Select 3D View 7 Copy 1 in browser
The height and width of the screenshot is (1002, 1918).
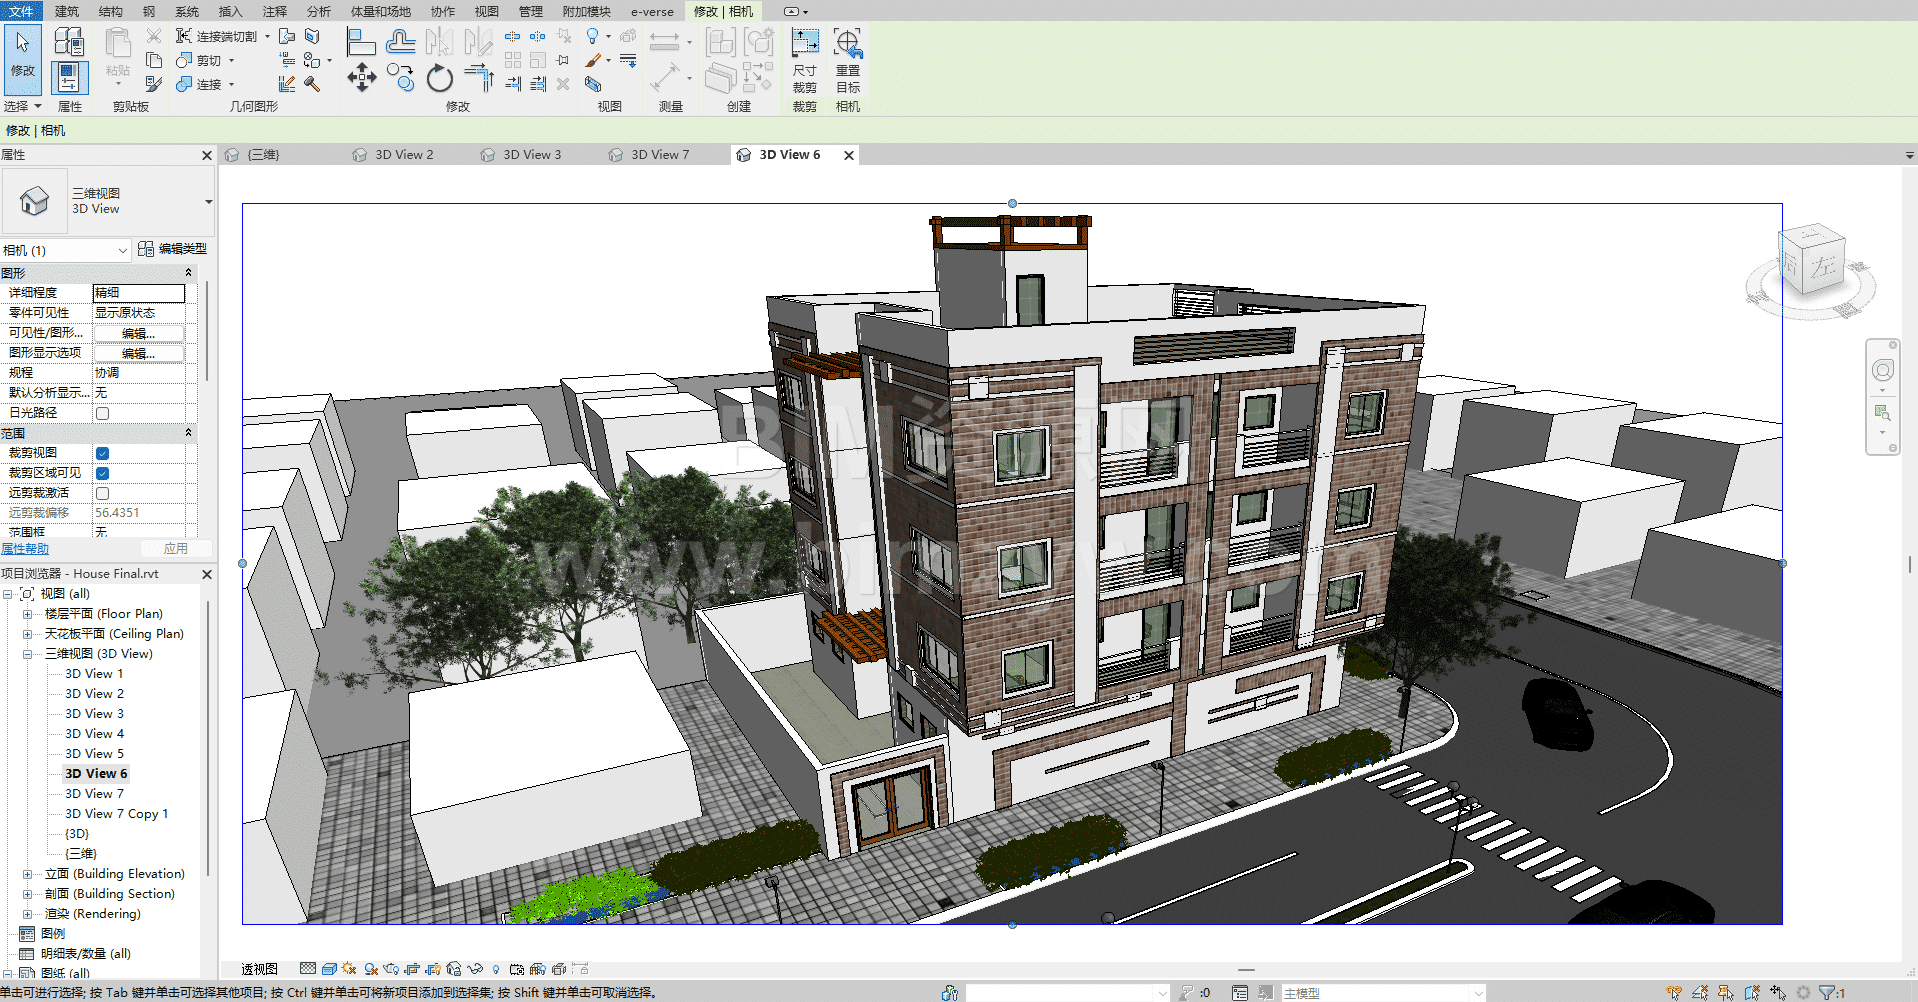(x=117, y=814)
